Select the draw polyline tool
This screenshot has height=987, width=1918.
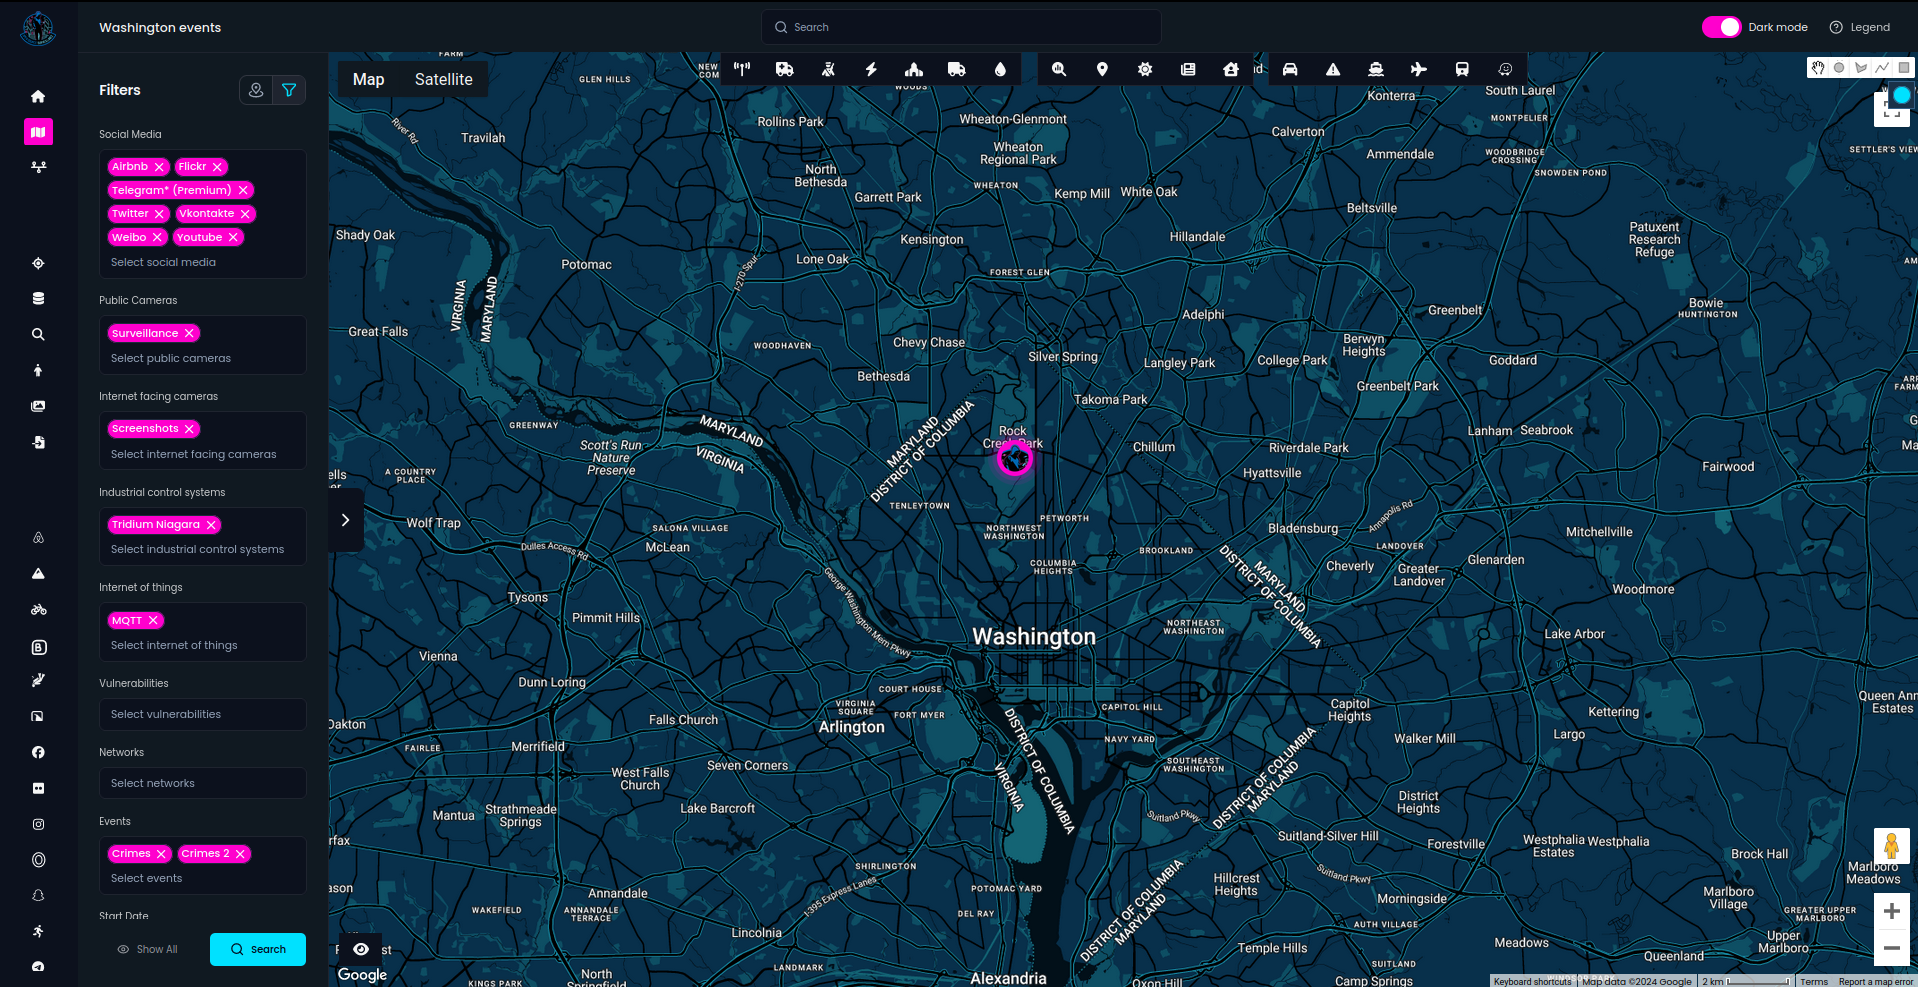(x=1882, y=68)
